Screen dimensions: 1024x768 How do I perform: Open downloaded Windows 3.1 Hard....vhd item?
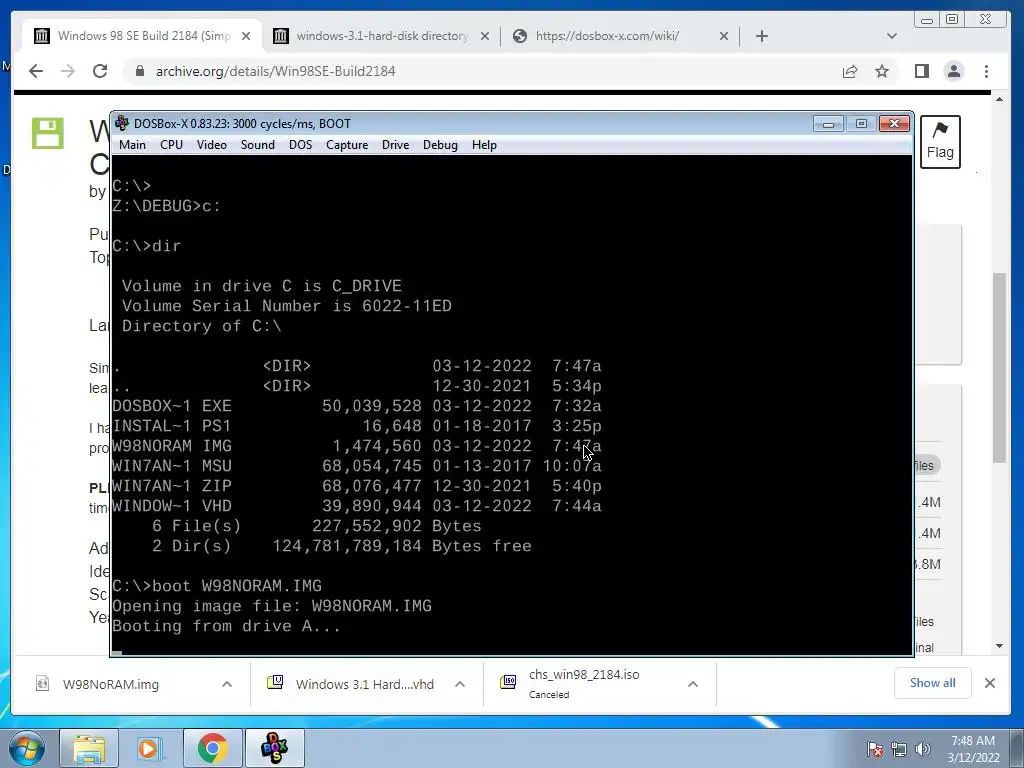(x=364, y=684)
